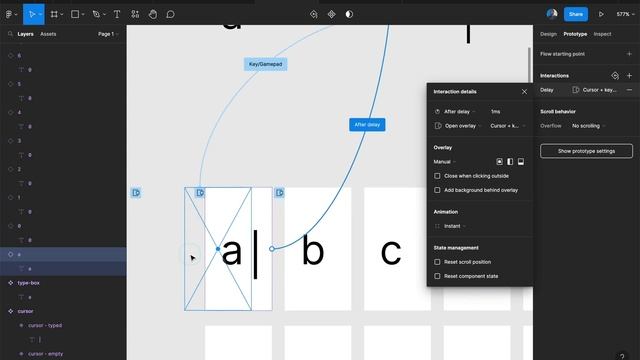Switch to the Assets tab
This screenshot has width=640, height=360.
pos(48,34)
